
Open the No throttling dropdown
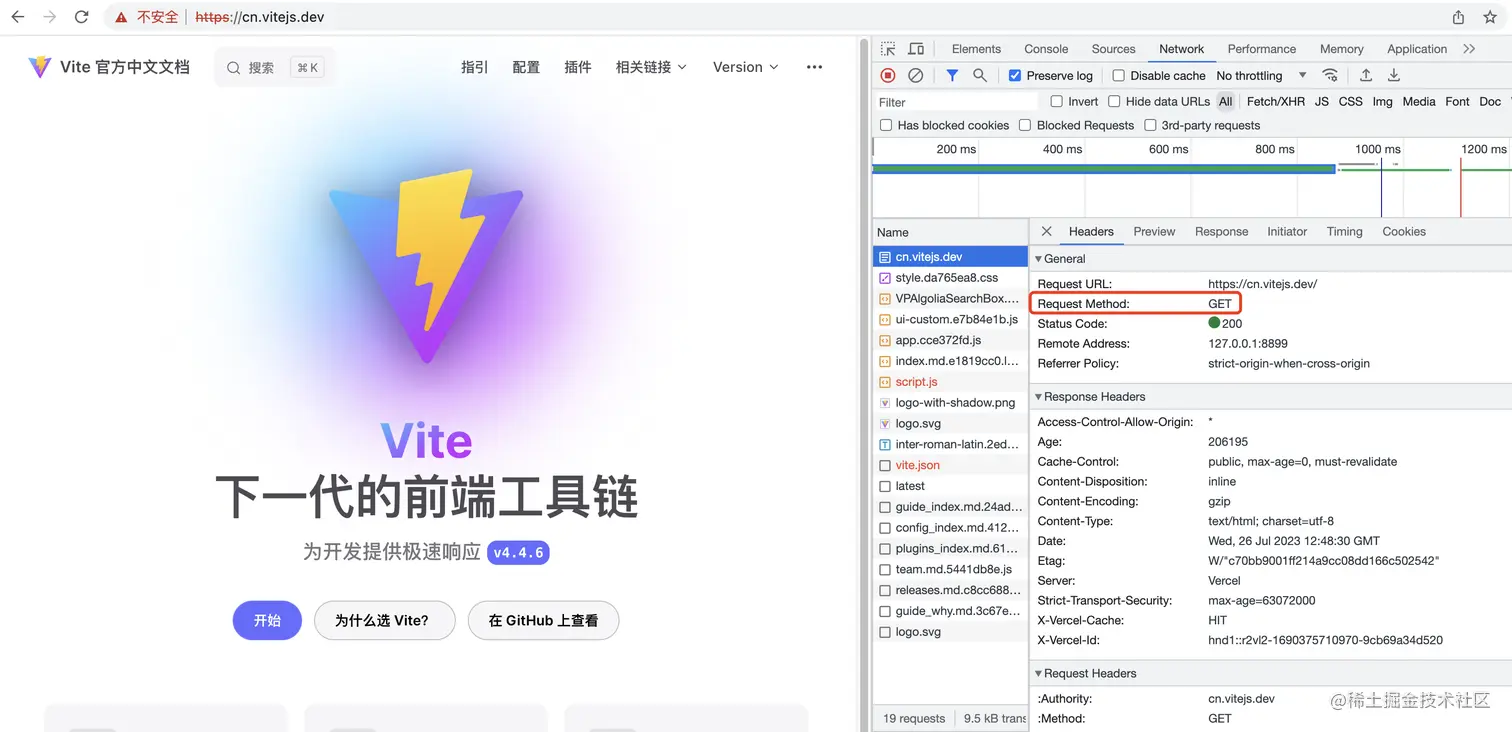(1261, 76)
